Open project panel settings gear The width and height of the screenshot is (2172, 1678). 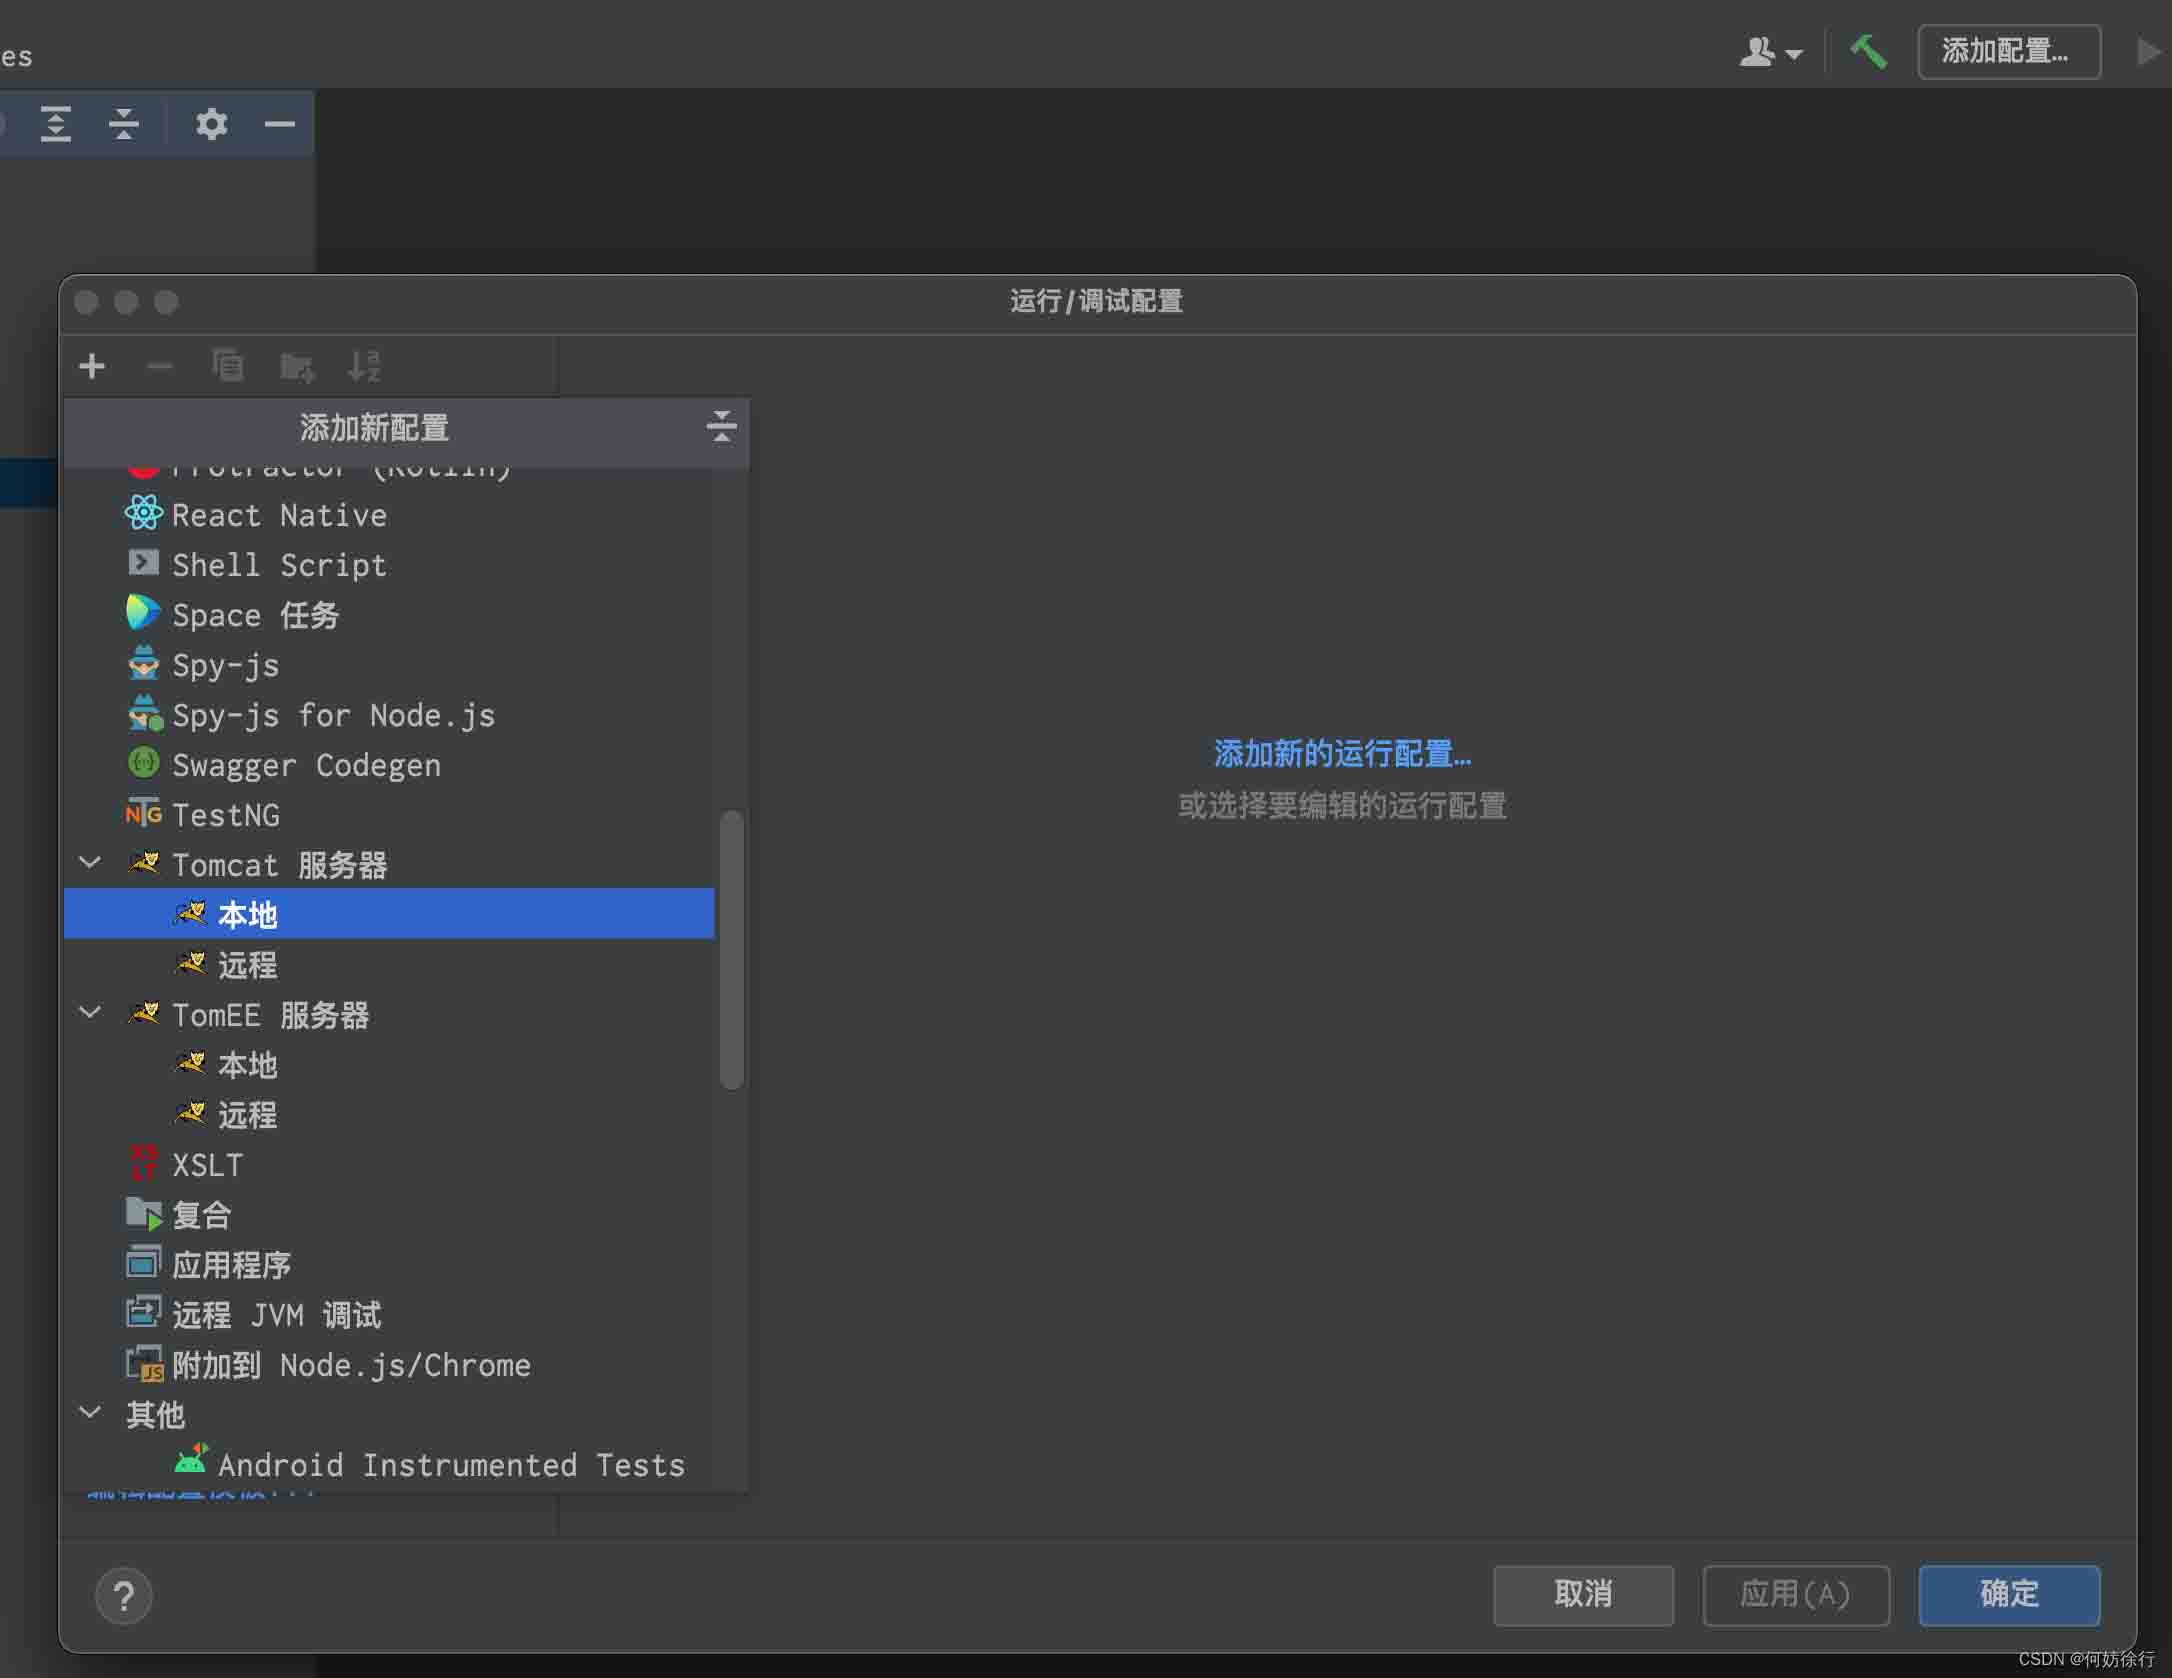211,123
